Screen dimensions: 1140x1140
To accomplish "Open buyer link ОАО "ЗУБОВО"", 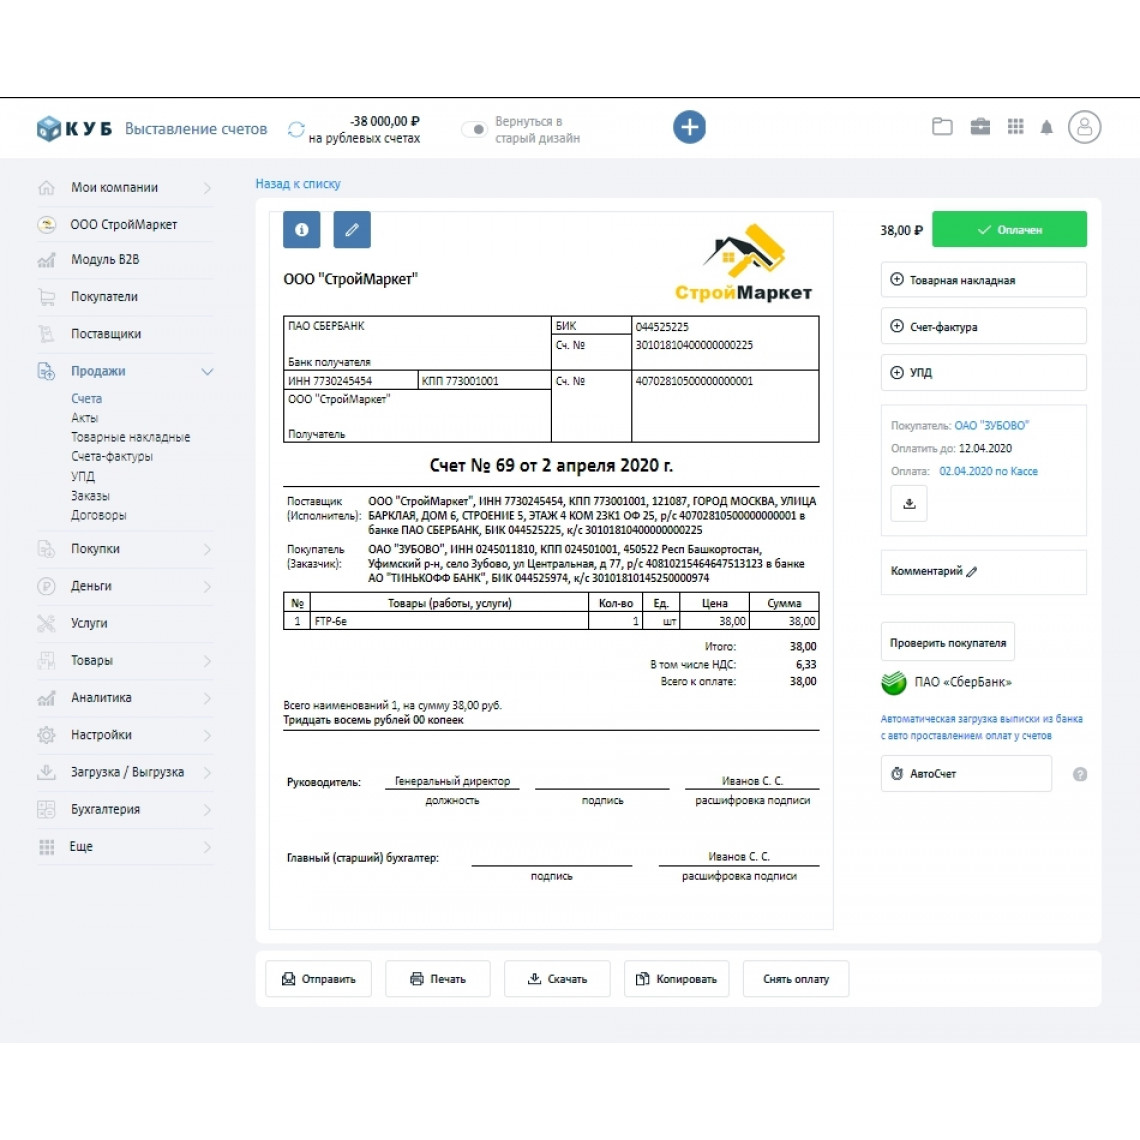I will pyautogui.click(x=992, y=425).
